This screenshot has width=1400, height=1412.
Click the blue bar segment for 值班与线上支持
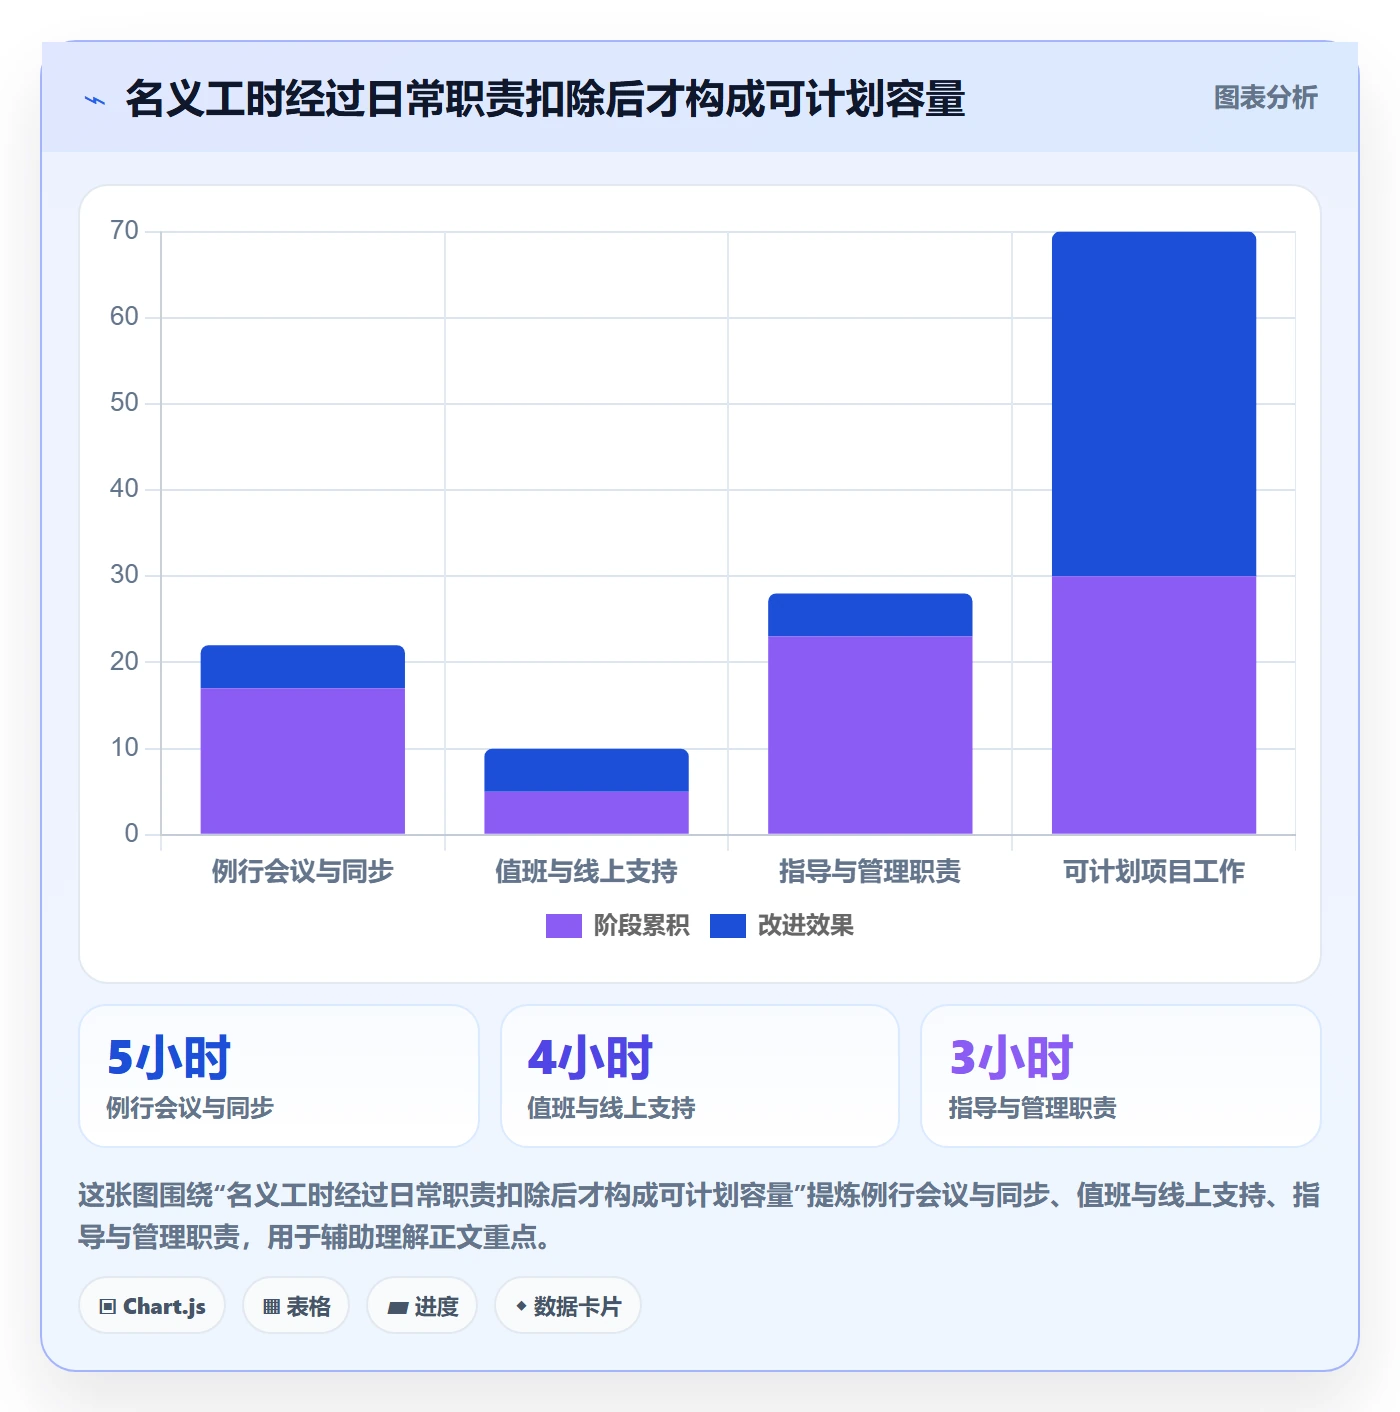pyautogui.click(x=586, y=770)
